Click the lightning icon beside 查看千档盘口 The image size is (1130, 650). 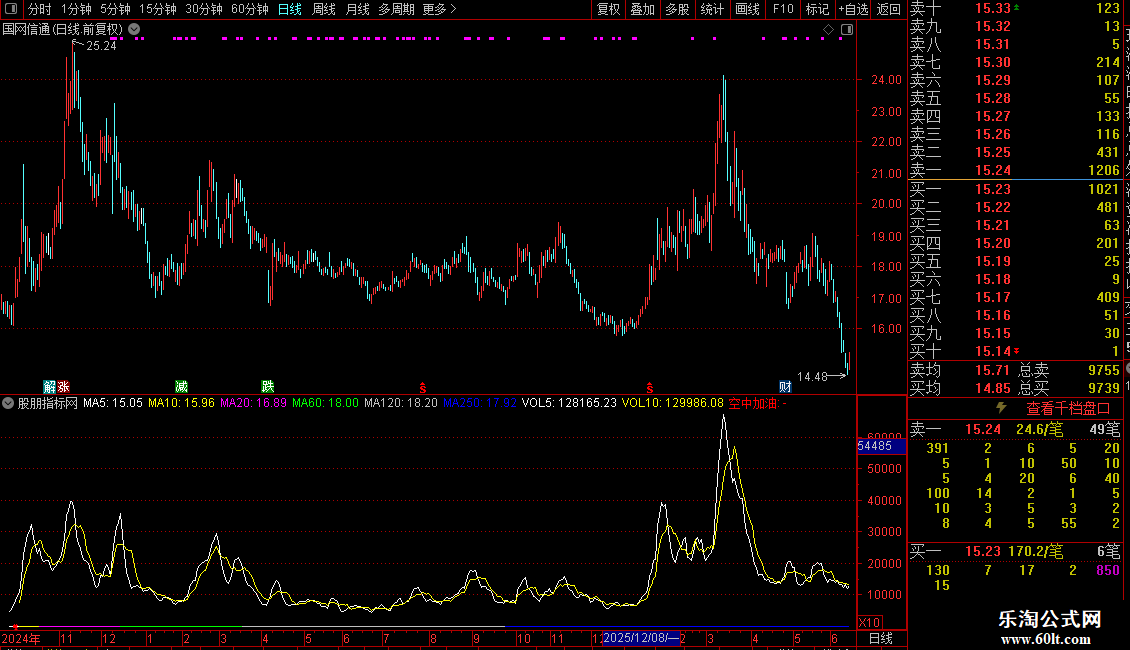[x=1001, y=408]
